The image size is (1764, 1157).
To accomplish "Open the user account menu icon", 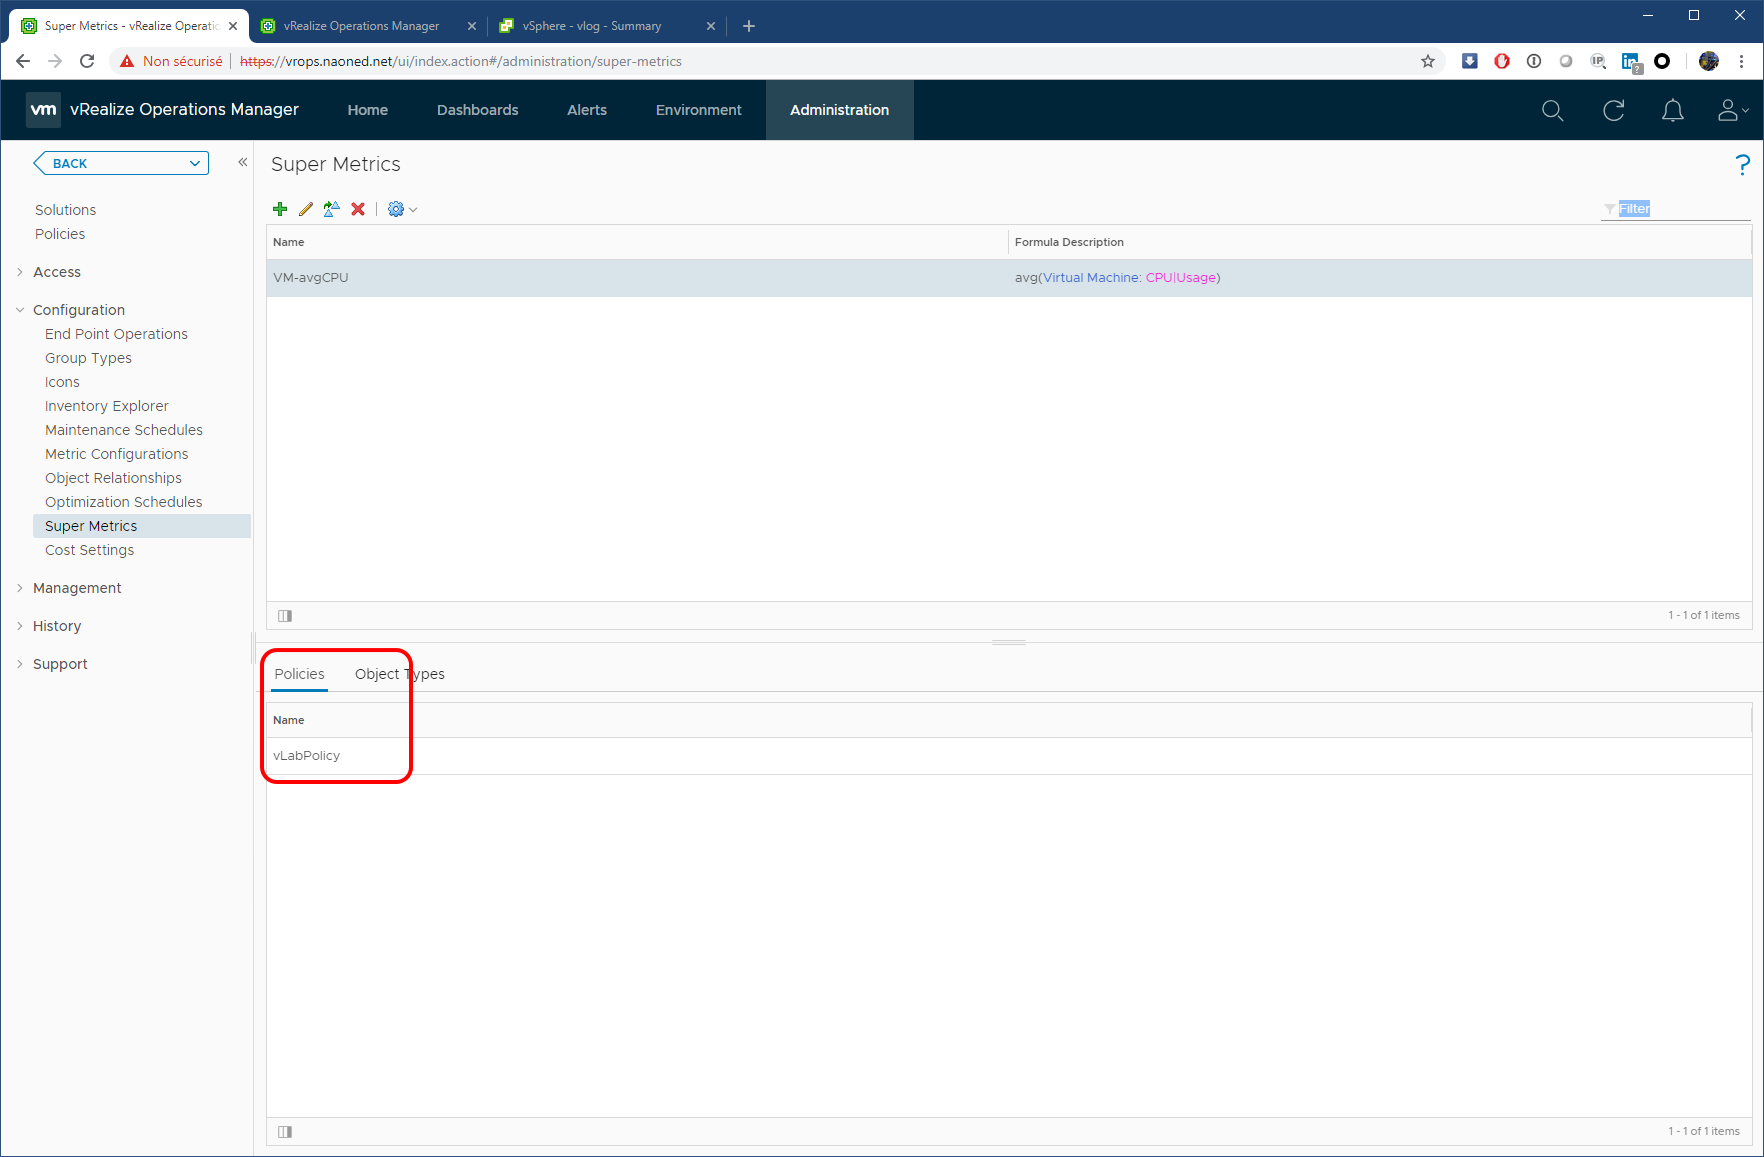I will click(1733, 110).
